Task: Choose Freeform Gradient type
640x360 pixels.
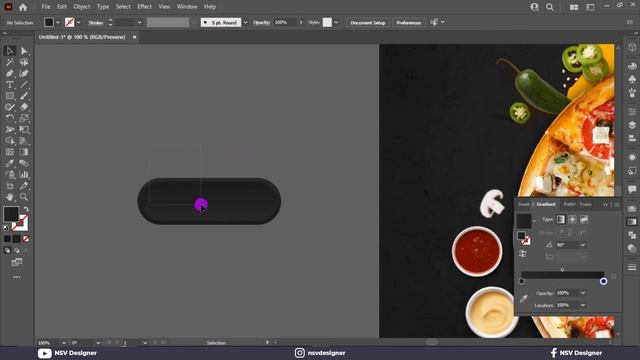Action: 584,220
